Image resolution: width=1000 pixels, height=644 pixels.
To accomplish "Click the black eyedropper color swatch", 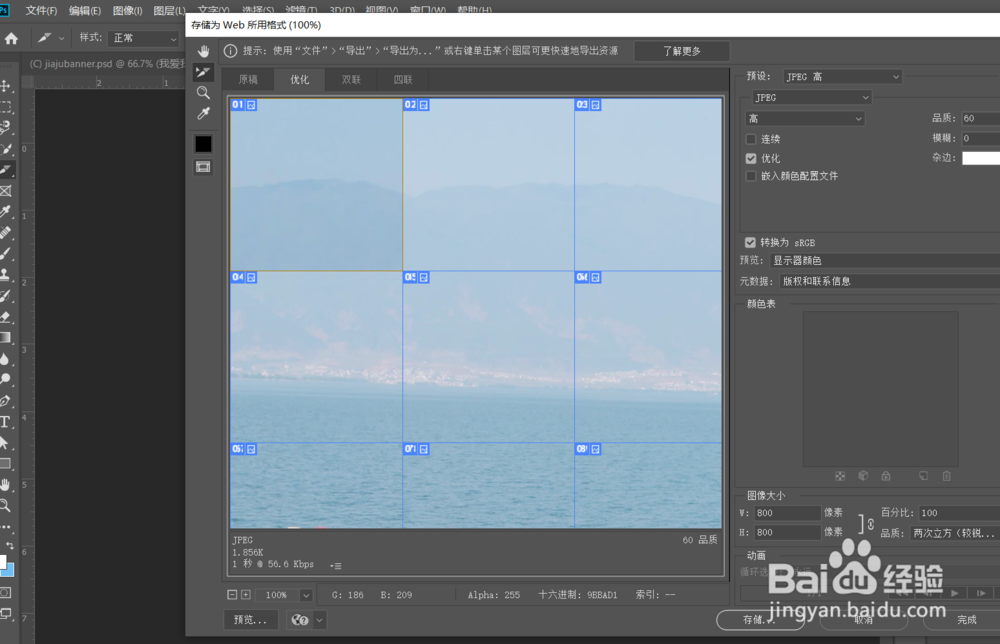I will click(203, 143).
